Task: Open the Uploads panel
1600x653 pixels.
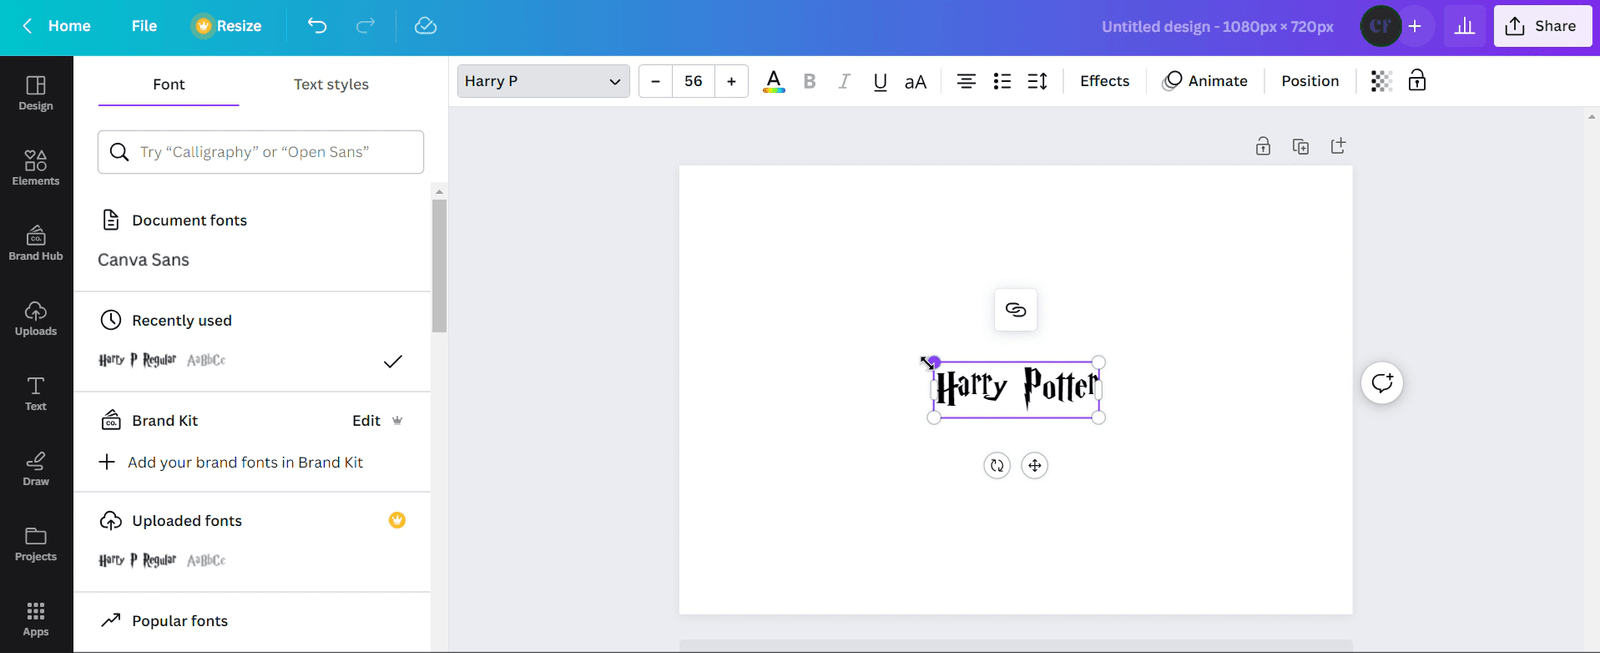Action: (x=36, y=318)
